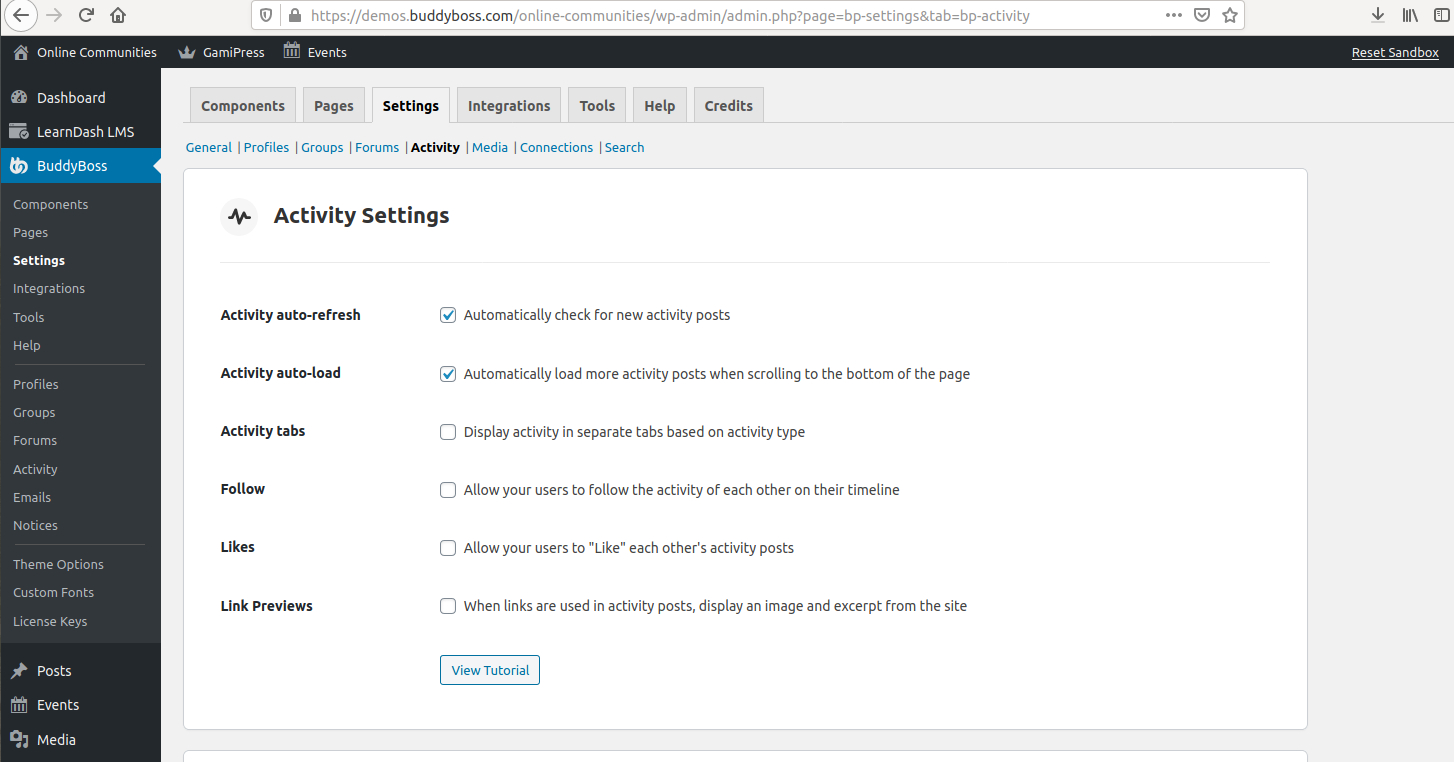The width and height of the screenshot is (1454, 762).
Task: Open Theme Options in the sidebar
Action: [x=58, y=564]
